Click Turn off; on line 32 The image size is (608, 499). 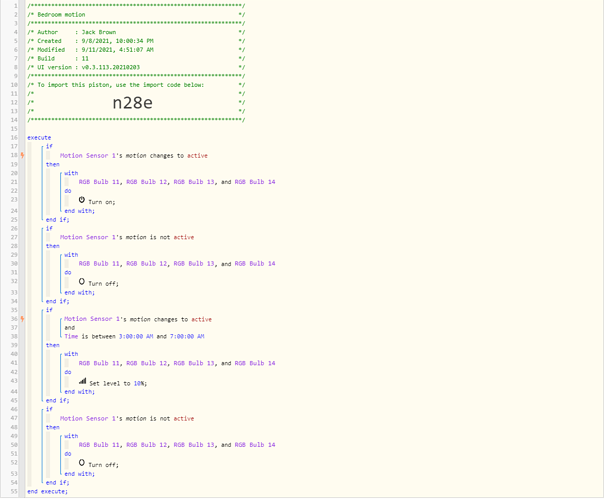tap(104, 284)
